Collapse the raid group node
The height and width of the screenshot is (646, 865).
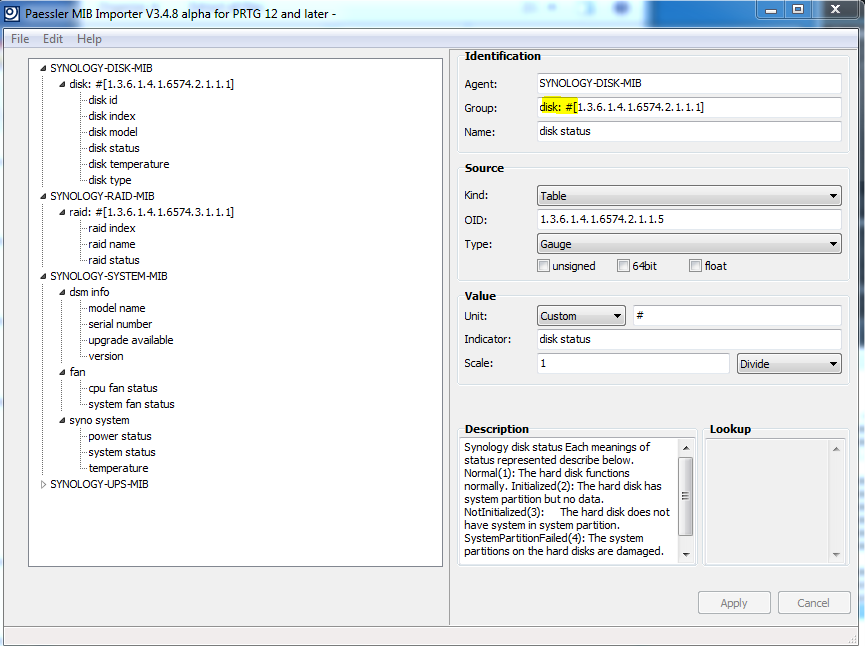point(62,212)
